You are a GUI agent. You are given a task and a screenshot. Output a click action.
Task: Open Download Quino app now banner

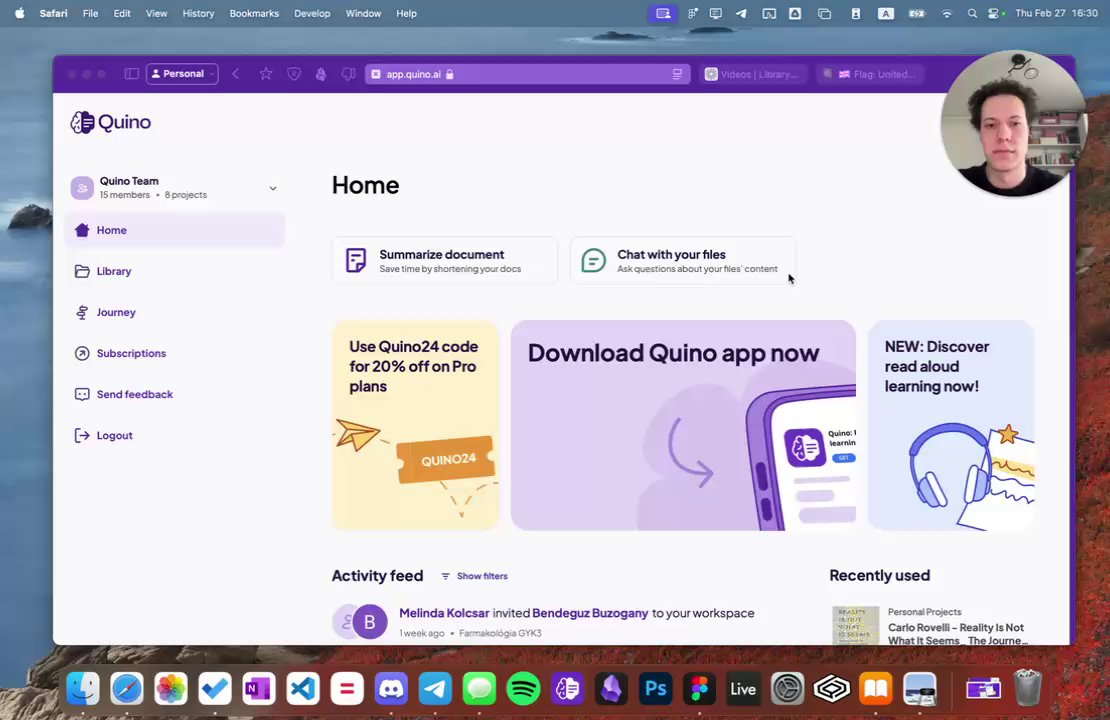pyautogui.click(x=683, y=425)
